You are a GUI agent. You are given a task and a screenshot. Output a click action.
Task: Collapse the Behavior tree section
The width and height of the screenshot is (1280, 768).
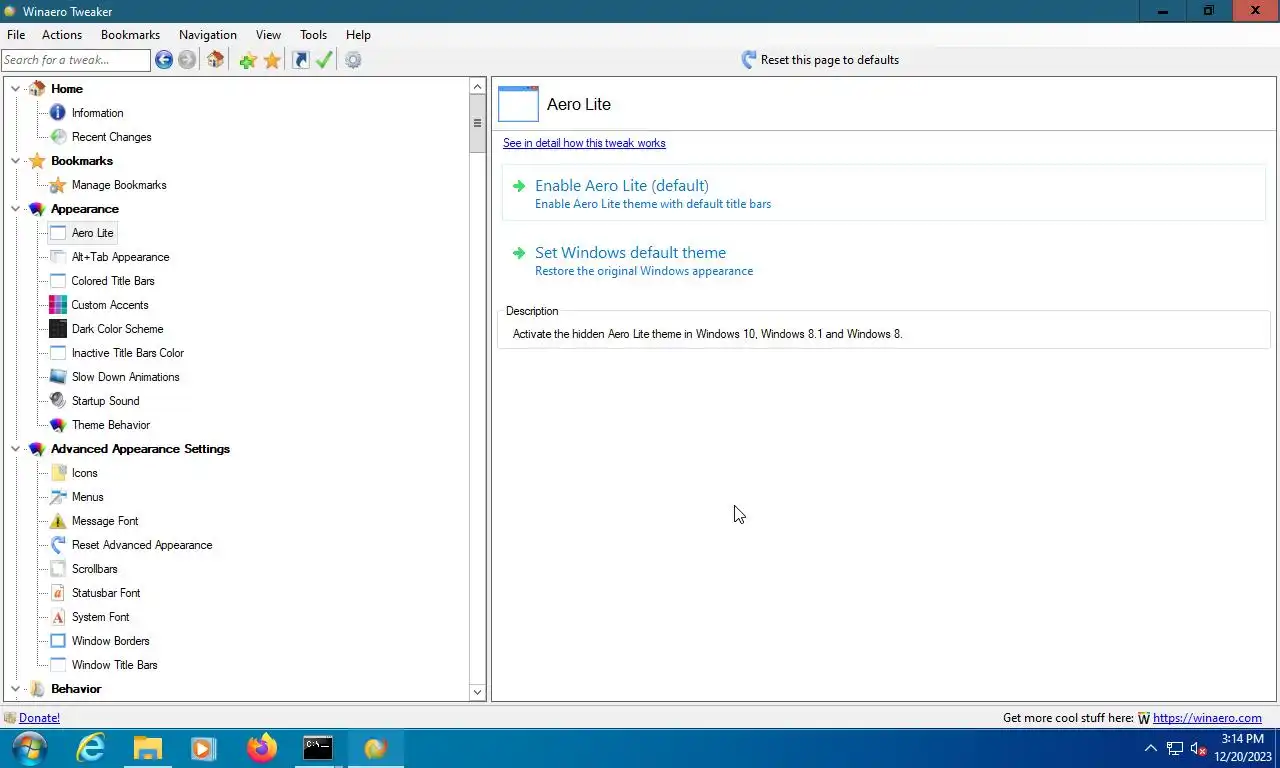pos(15,689)
